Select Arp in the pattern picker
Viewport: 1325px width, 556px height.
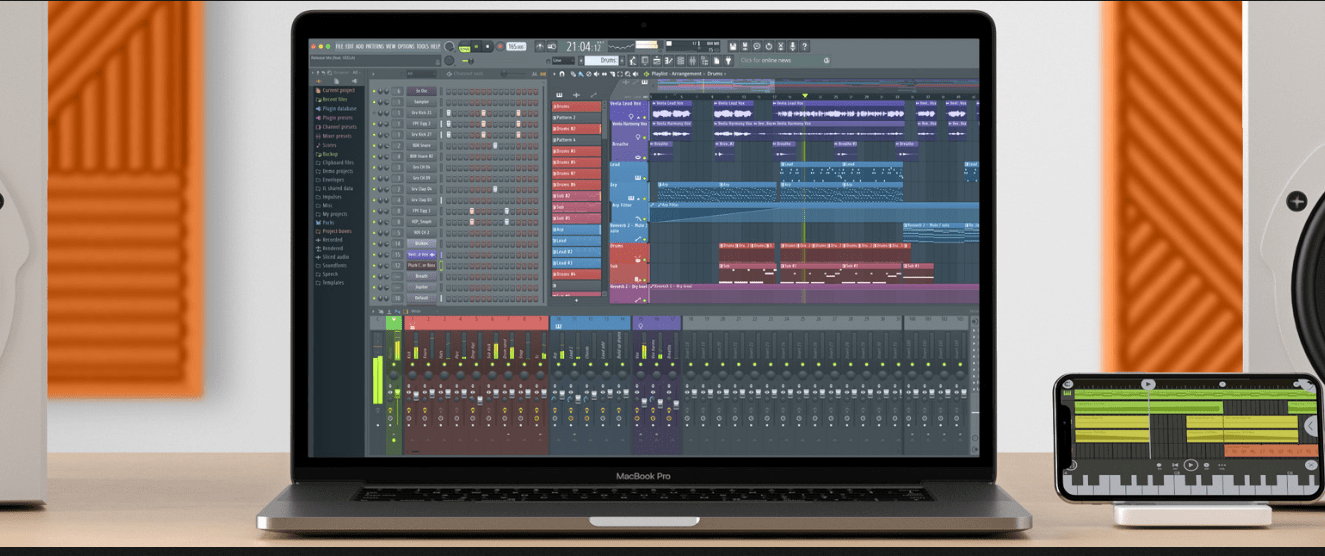(x=576, y=230)
